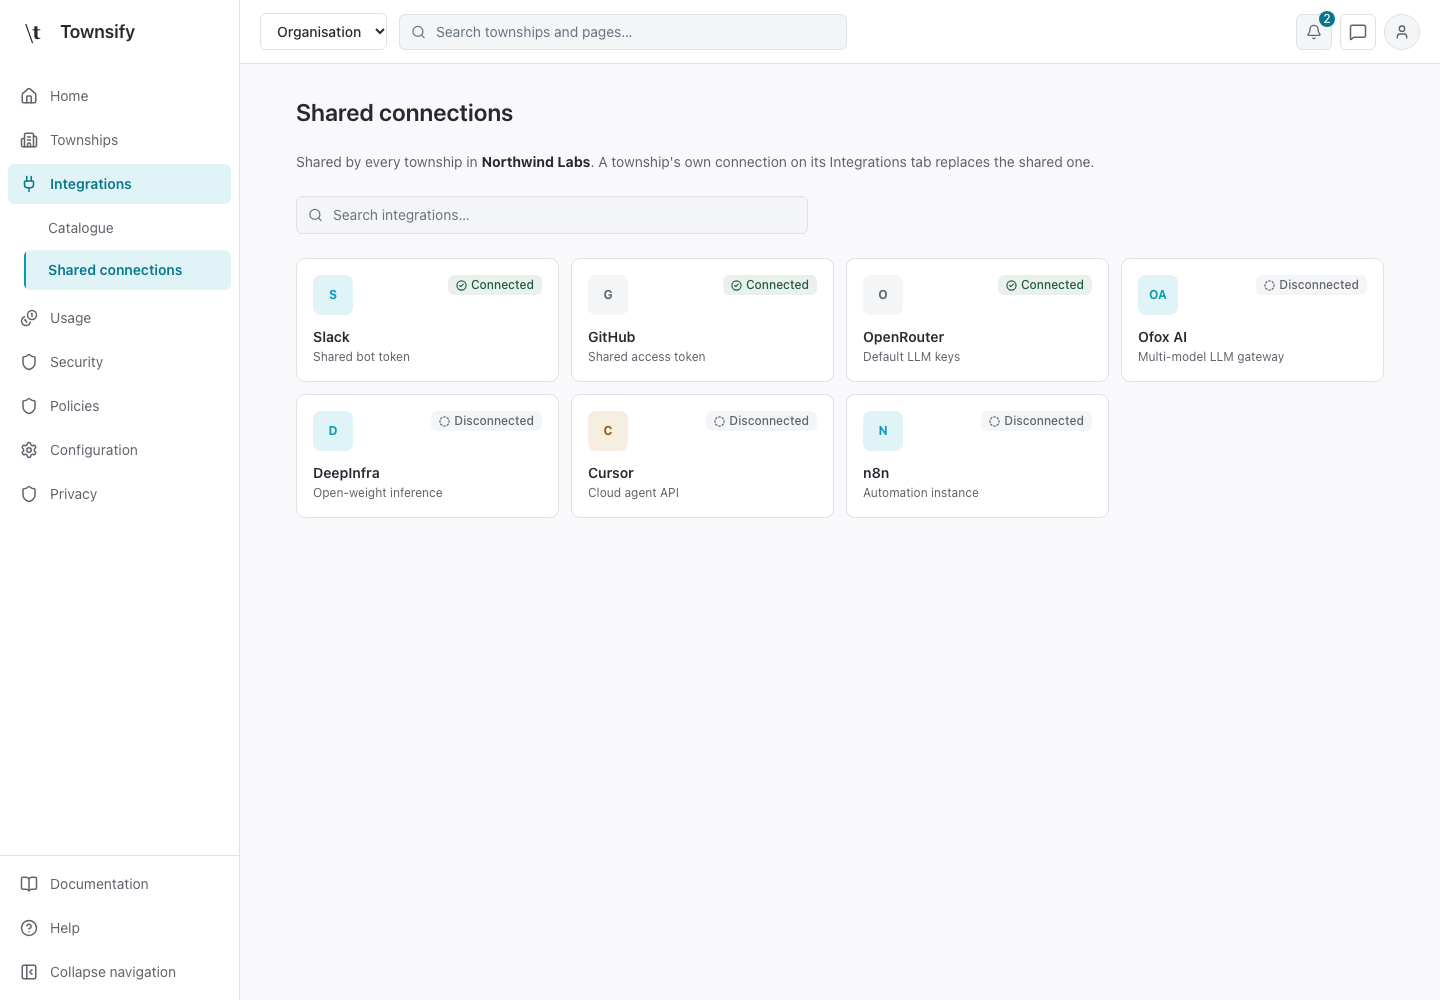Click the GitHub 'G' card icon

tap(608, 295)
